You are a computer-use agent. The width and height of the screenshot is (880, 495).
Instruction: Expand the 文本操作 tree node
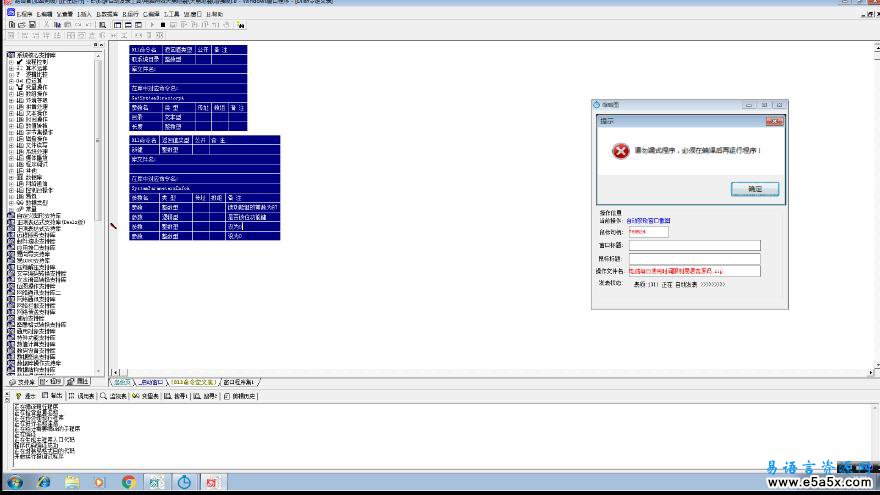click(x=11, y=113)
